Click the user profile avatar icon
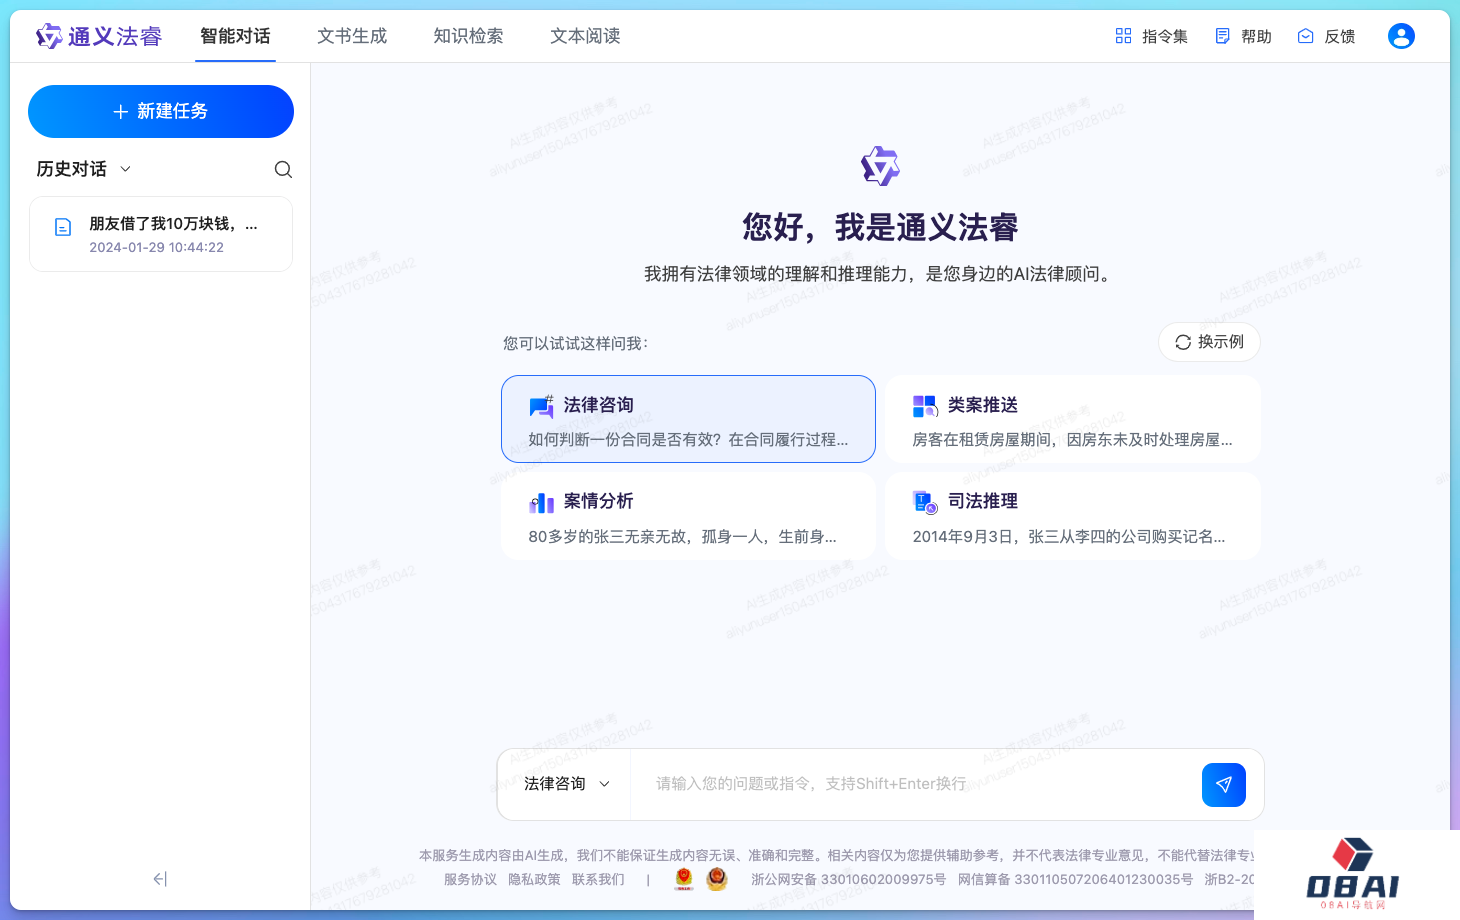Image resolution: width=1460 pixels, height=920 pixels. click(1401, 36)
